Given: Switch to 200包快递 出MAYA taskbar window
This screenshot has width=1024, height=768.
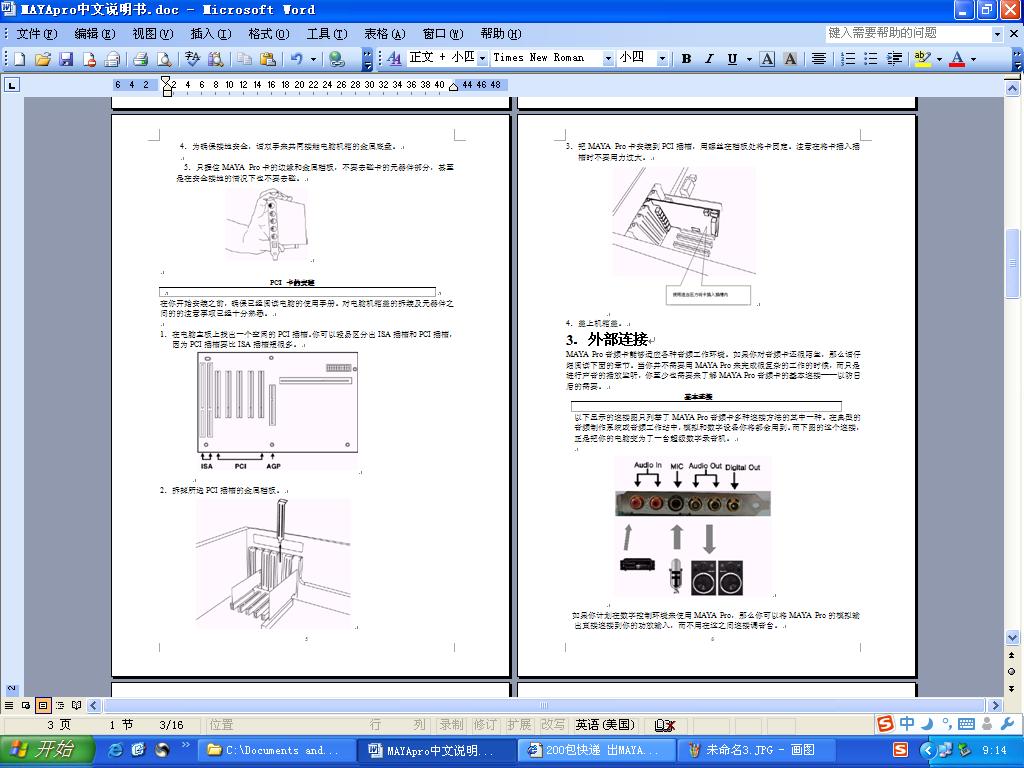Looking at the screenshot, I should [597, 750].
